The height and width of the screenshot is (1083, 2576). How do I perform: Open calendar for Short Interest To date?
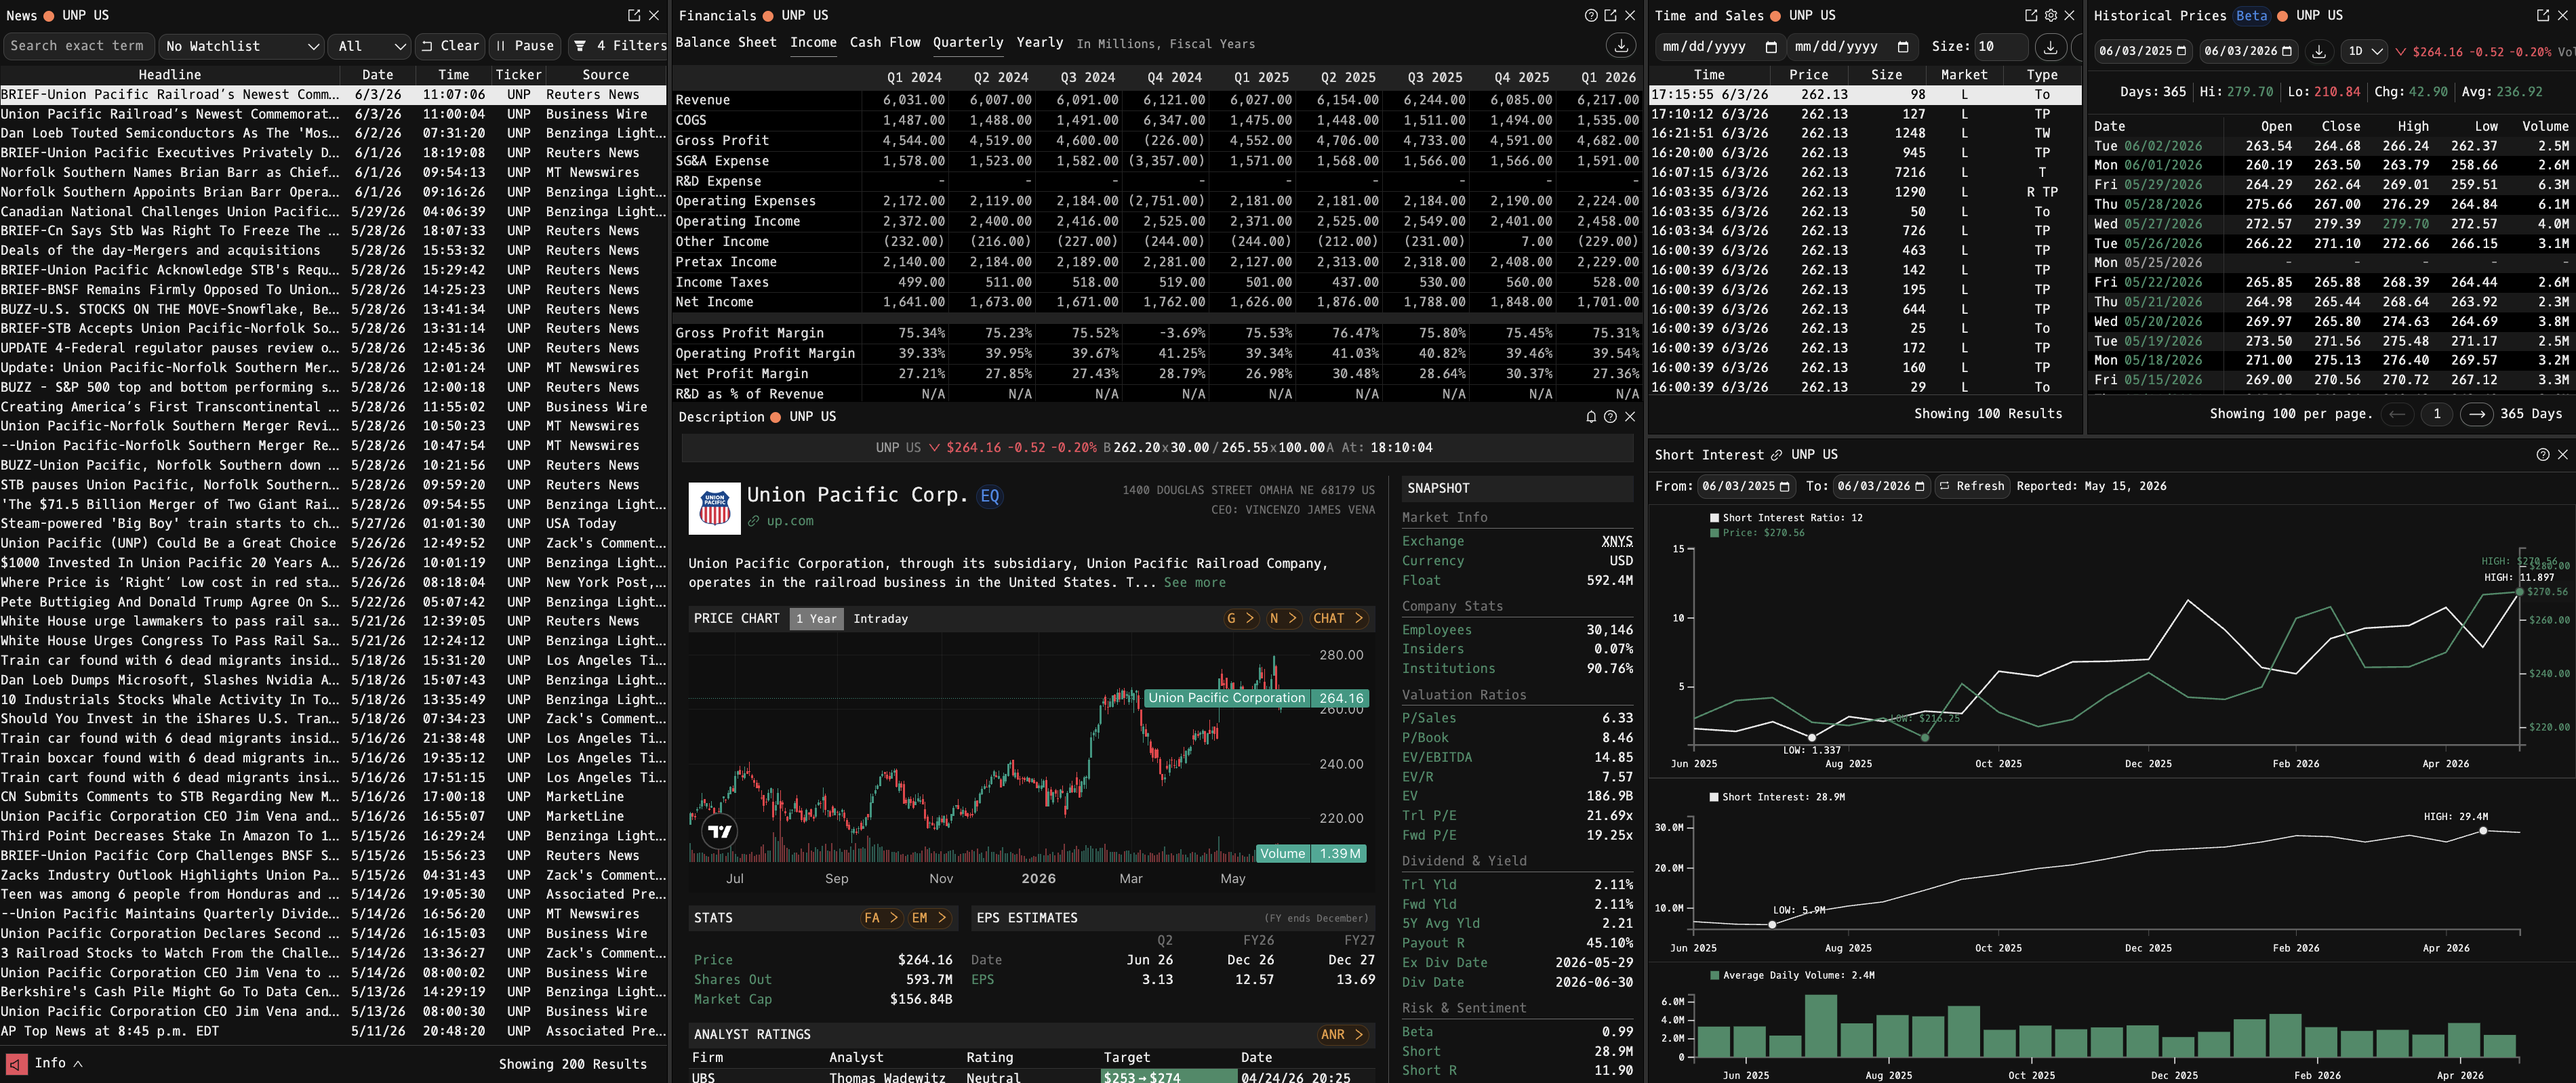pyautogui.click(x=1920, y=486)
